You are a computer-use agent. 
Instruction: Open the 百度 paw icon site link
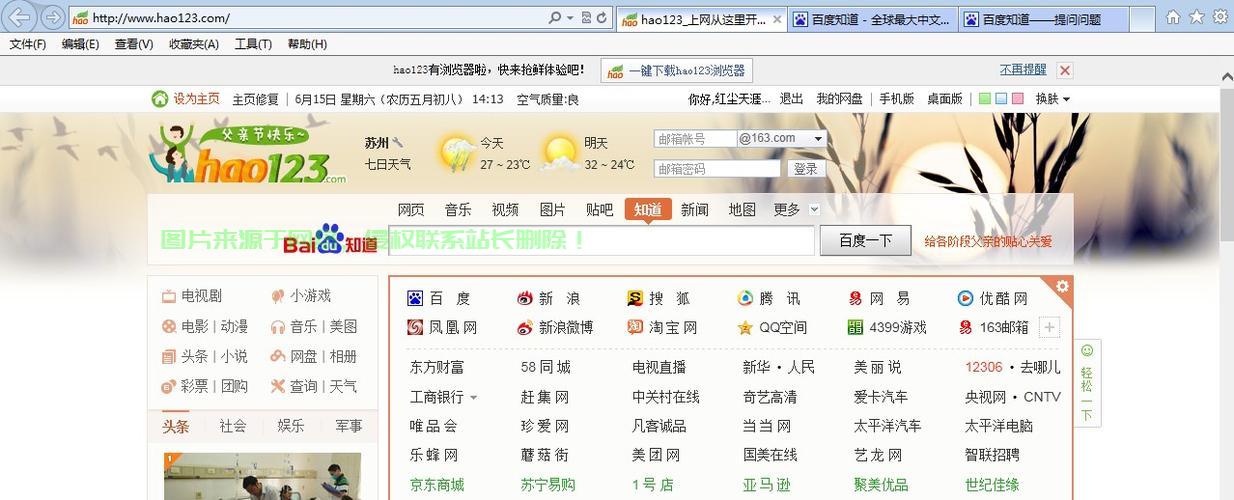(x=415, y=298)
